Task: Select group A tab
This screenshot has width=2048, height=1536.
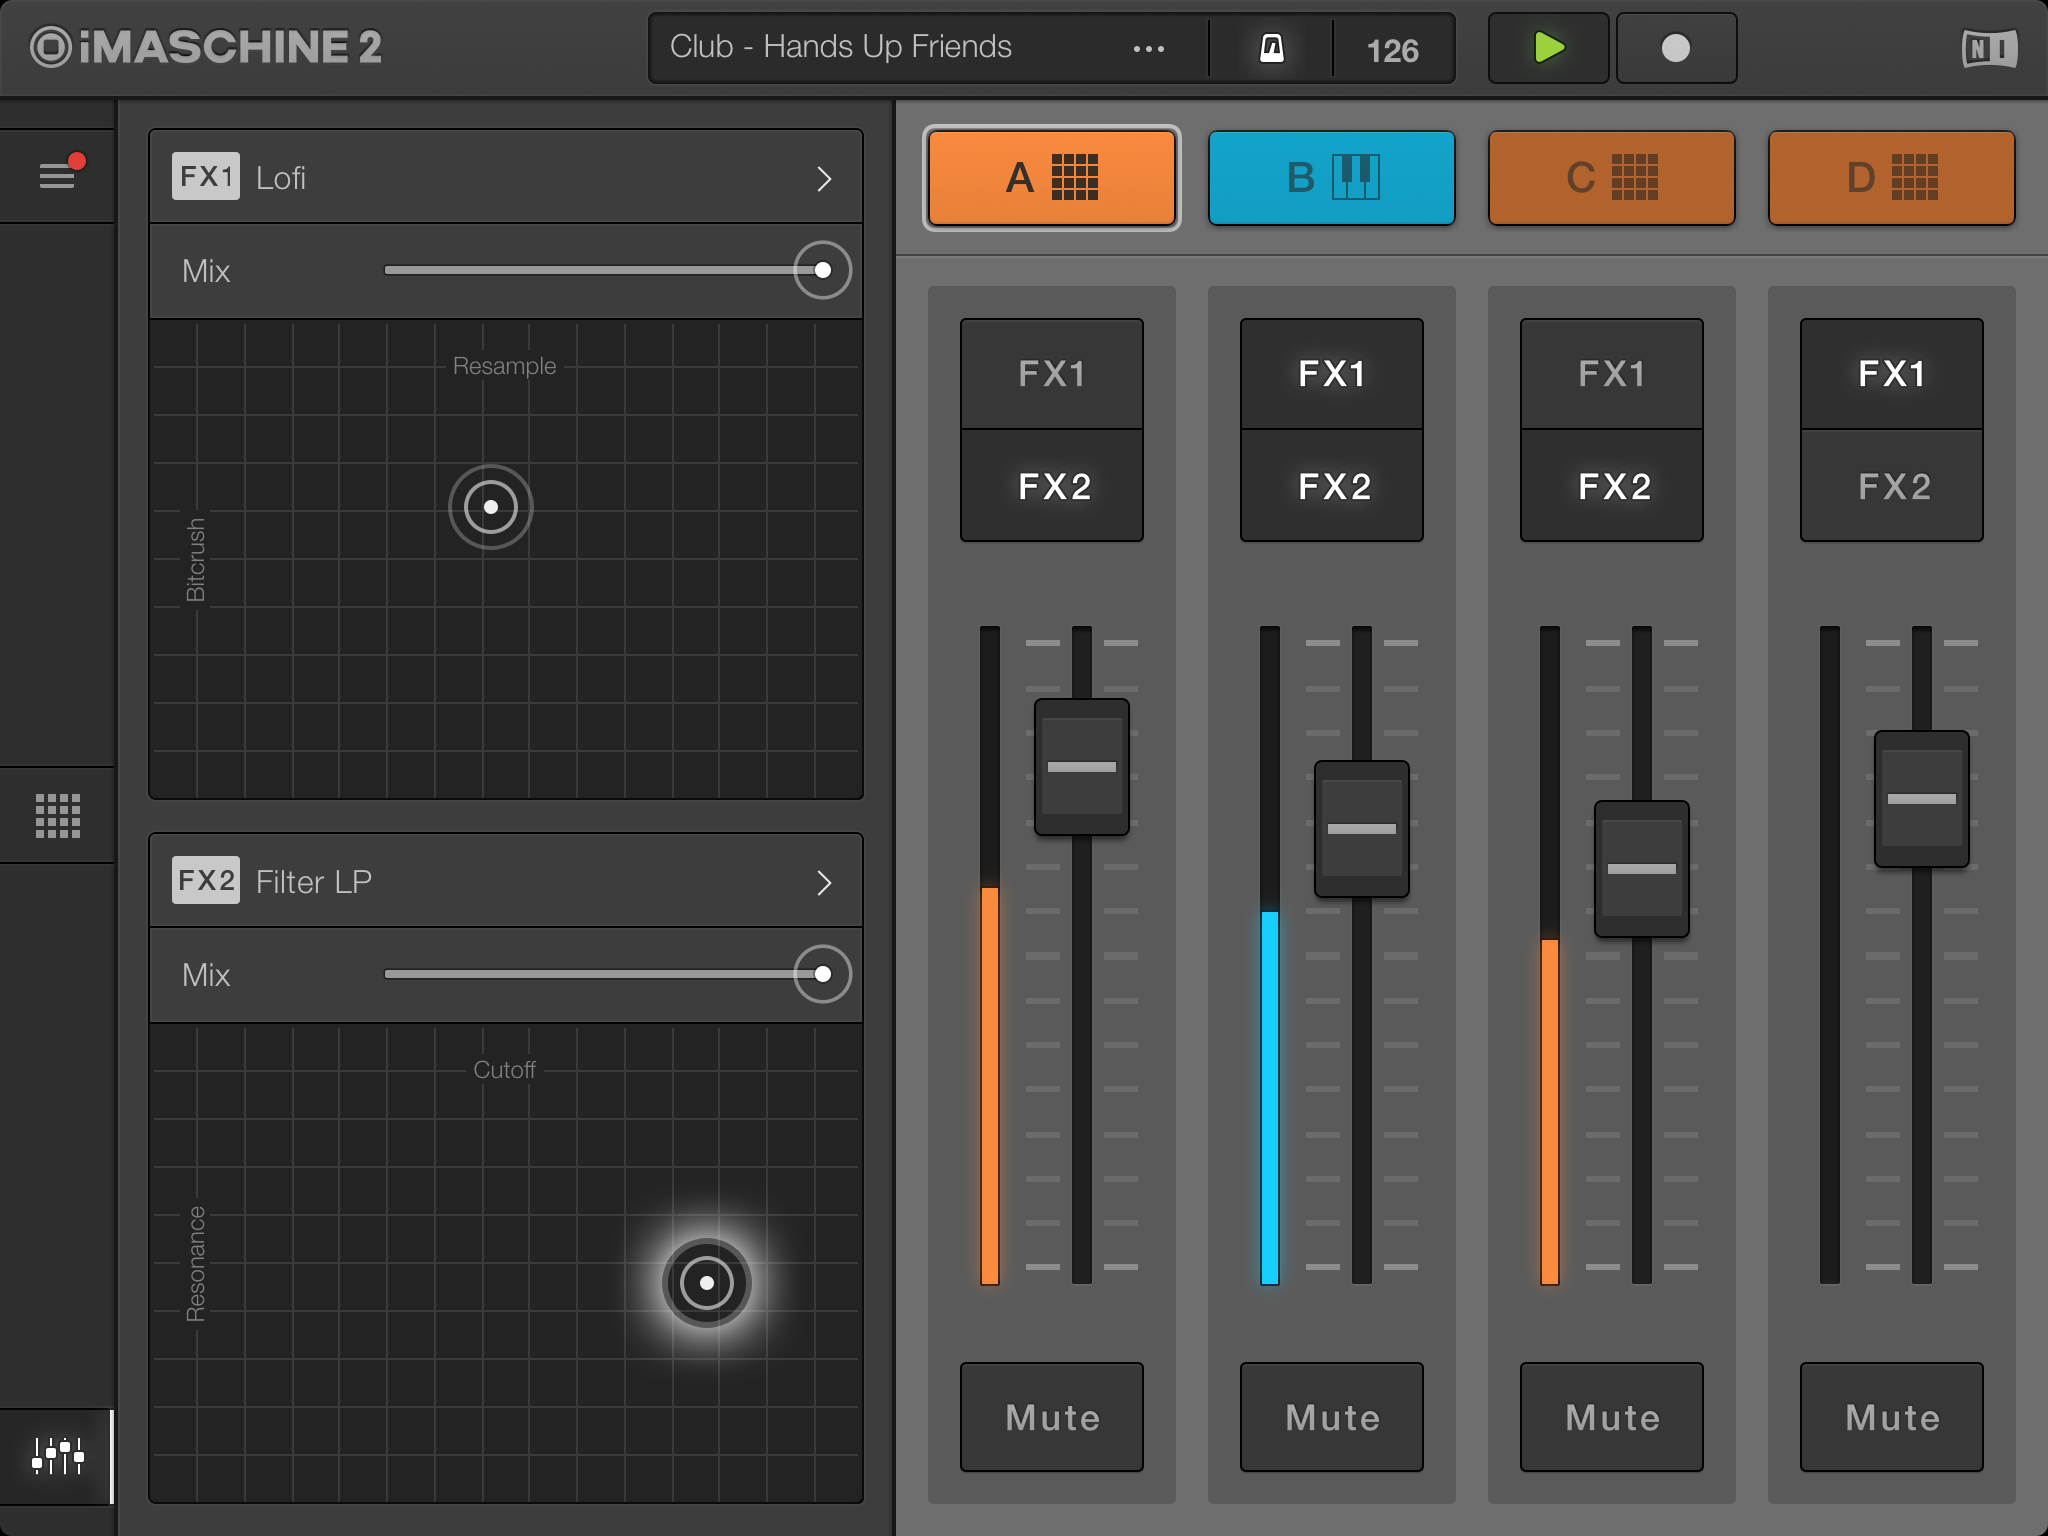Action: tap(1052, 178)
